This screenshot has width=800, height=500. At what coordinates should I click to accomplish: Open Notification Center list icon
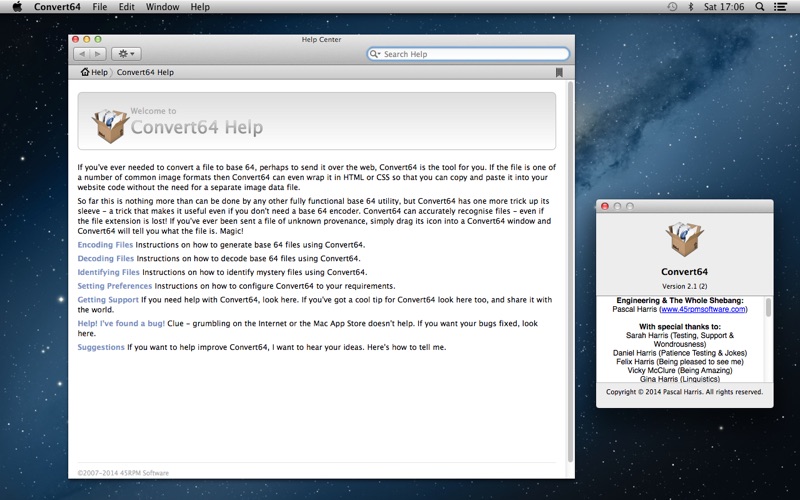tap(780, 7)
